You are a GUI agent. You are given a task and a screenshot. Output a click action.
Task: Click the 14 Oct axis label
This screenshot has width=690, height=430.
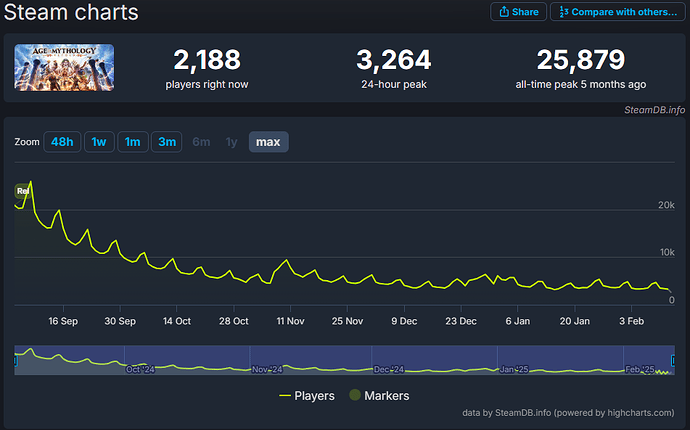click(177, 321)
